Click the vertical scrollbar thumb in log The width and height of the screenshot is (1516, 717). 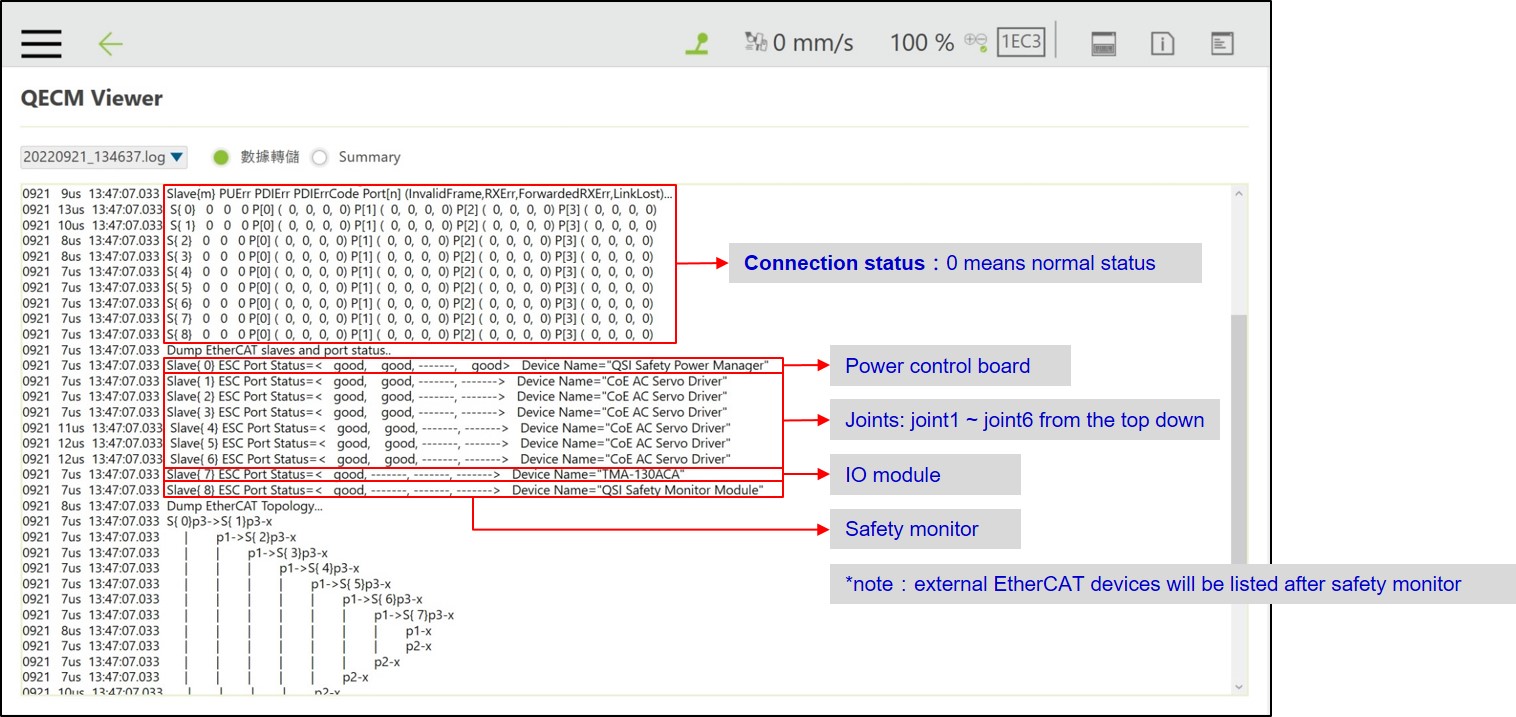[x=1239, y=440]
